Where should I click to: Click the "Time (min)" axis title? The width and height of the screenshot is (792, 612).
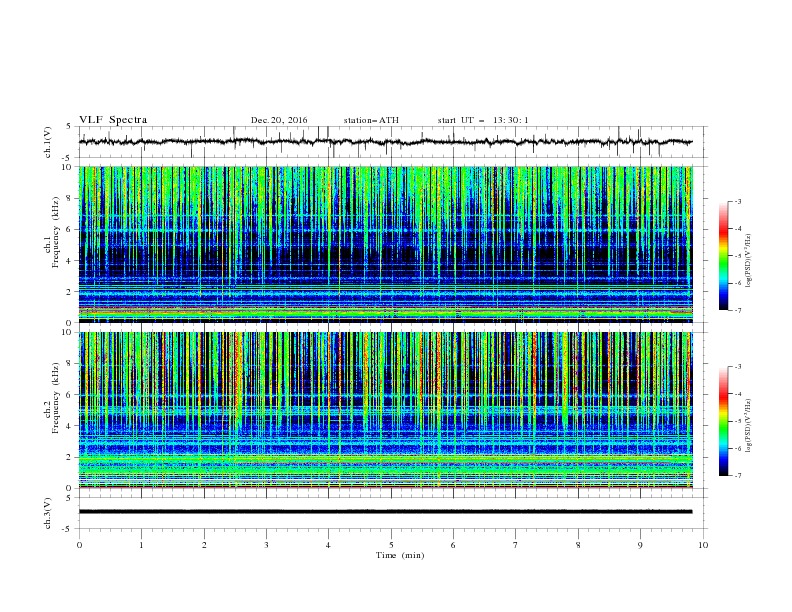tap(400, 555)
